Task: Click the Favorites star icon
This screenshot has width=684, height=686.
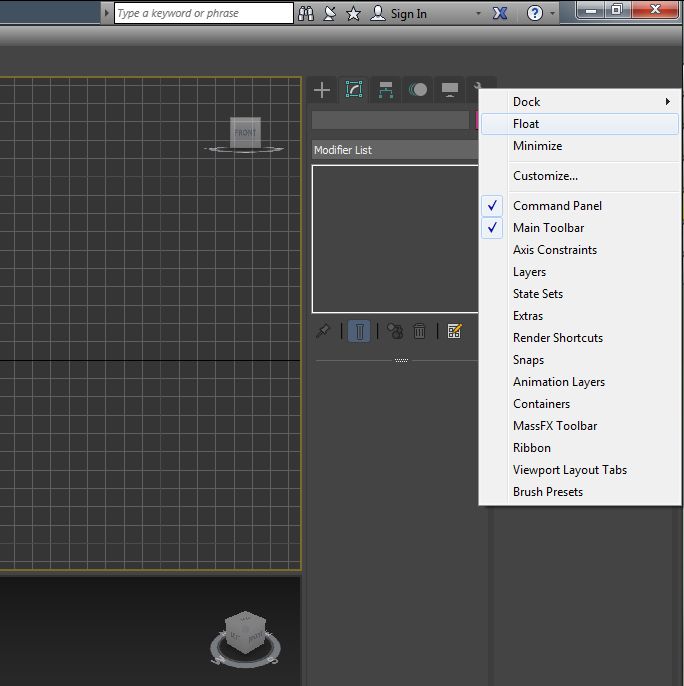Action: (353, 13)
